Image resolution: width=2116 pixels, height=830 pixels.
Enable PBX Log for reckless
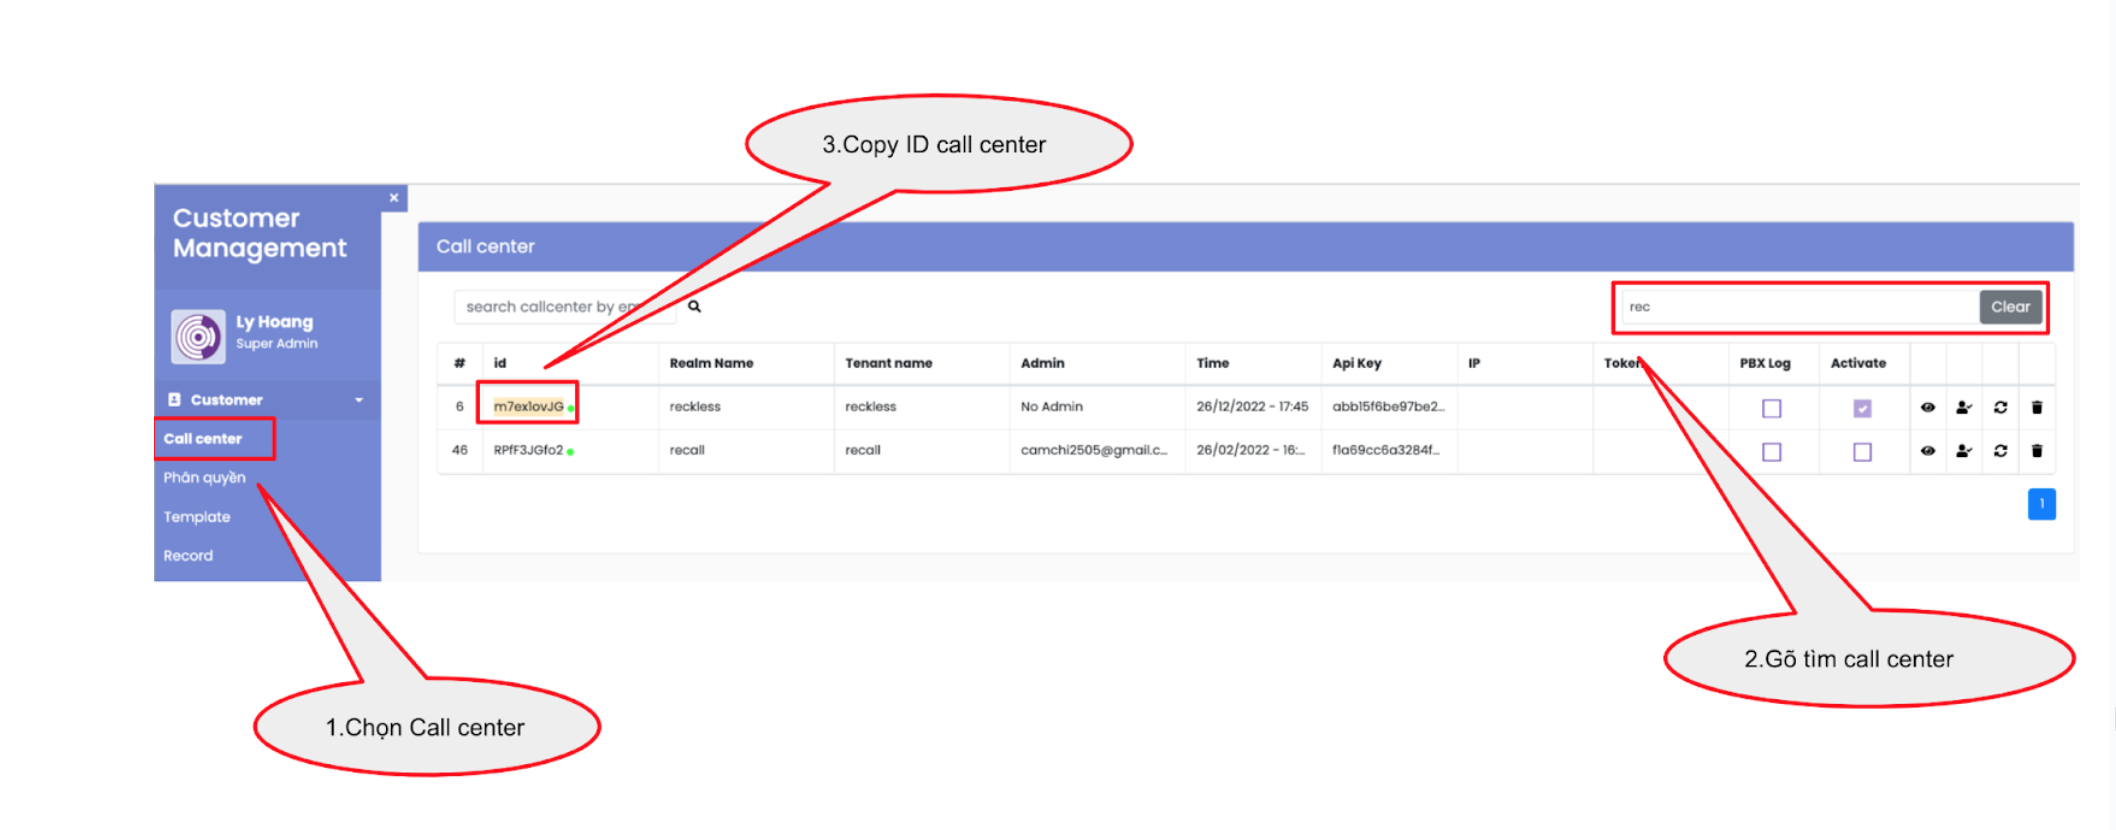click(1771, 408)
